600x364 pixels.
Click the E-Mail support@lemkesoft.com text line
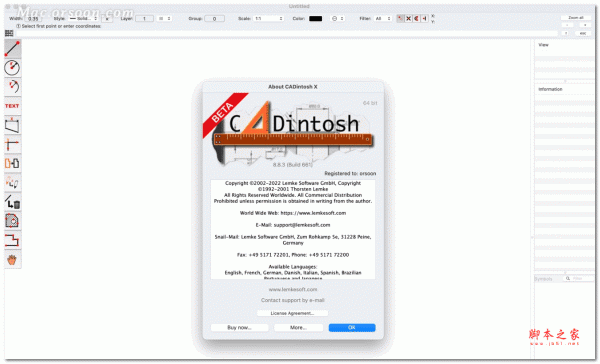point(293,225)
